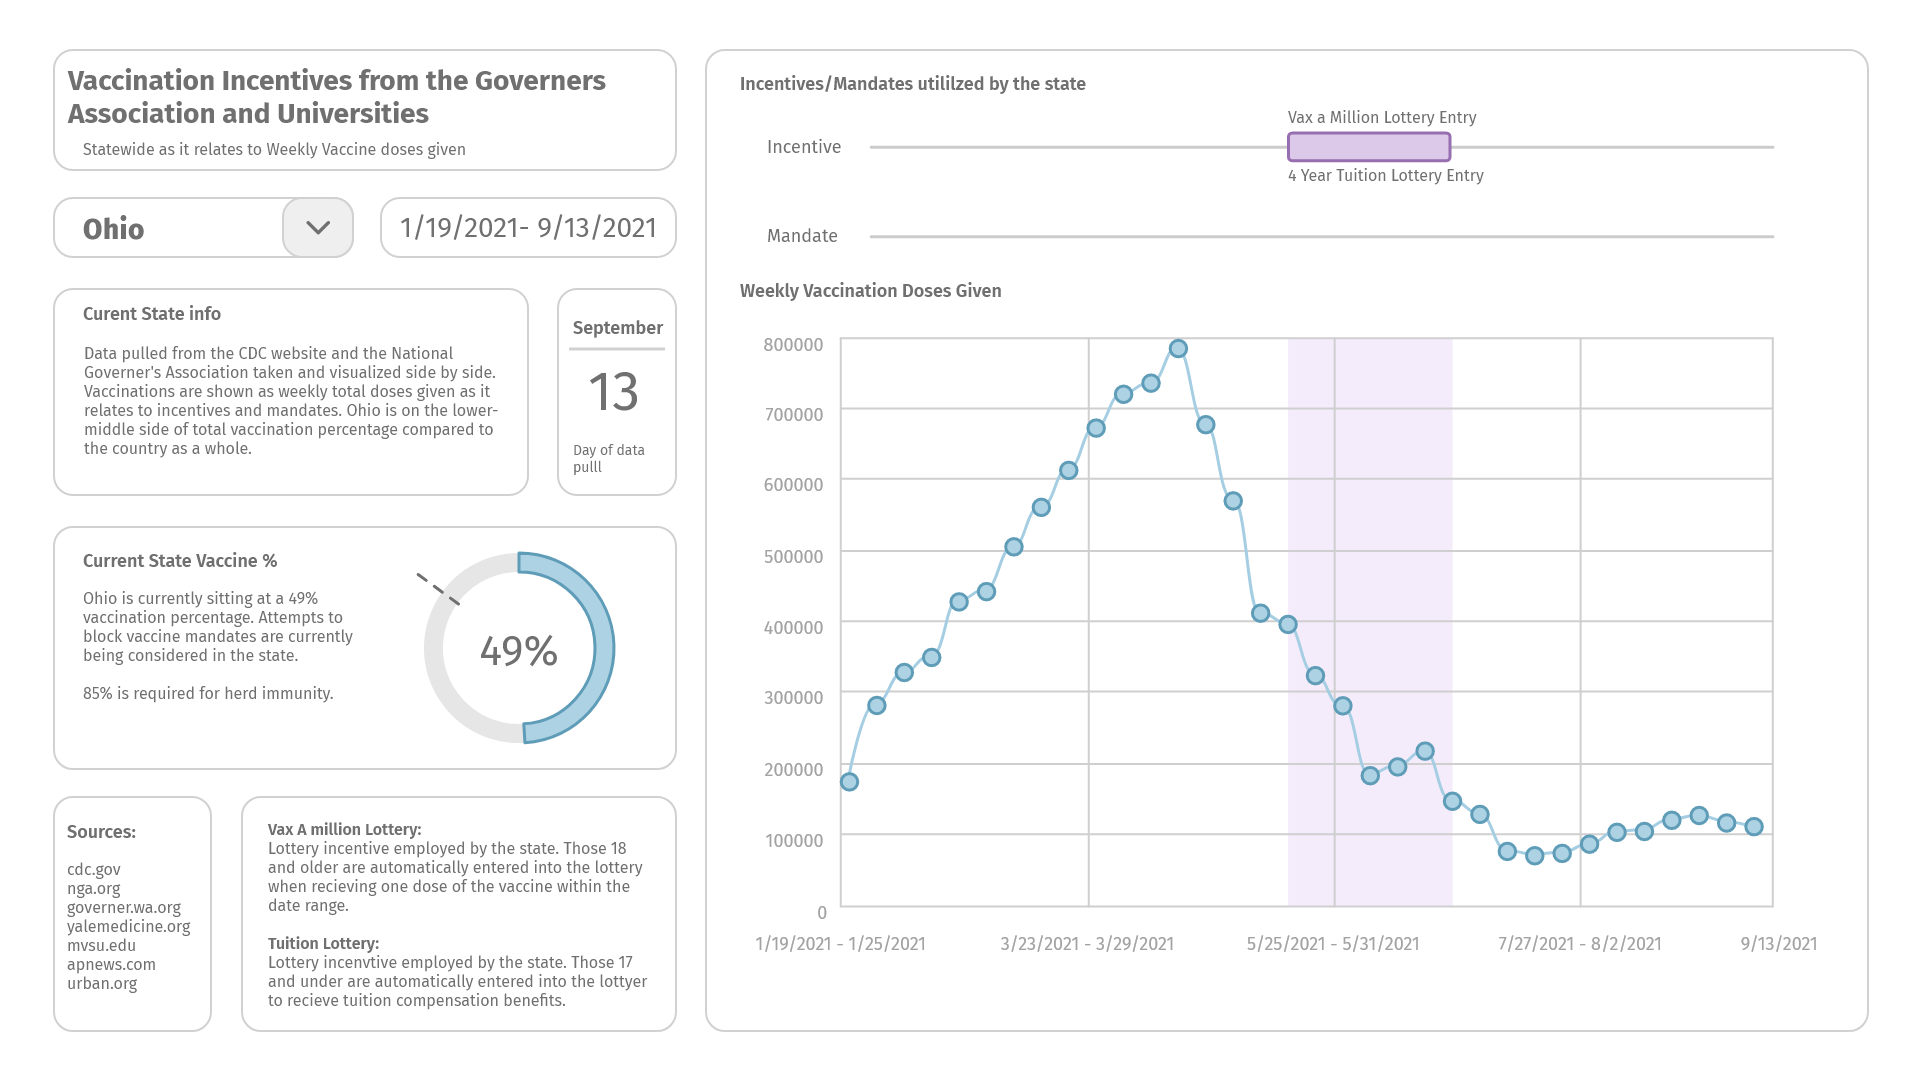Open the Ohio state dropdown chevron
Image resolution: width=1920 pixels, height=1080 pixels.
click(x=318, y=228)
